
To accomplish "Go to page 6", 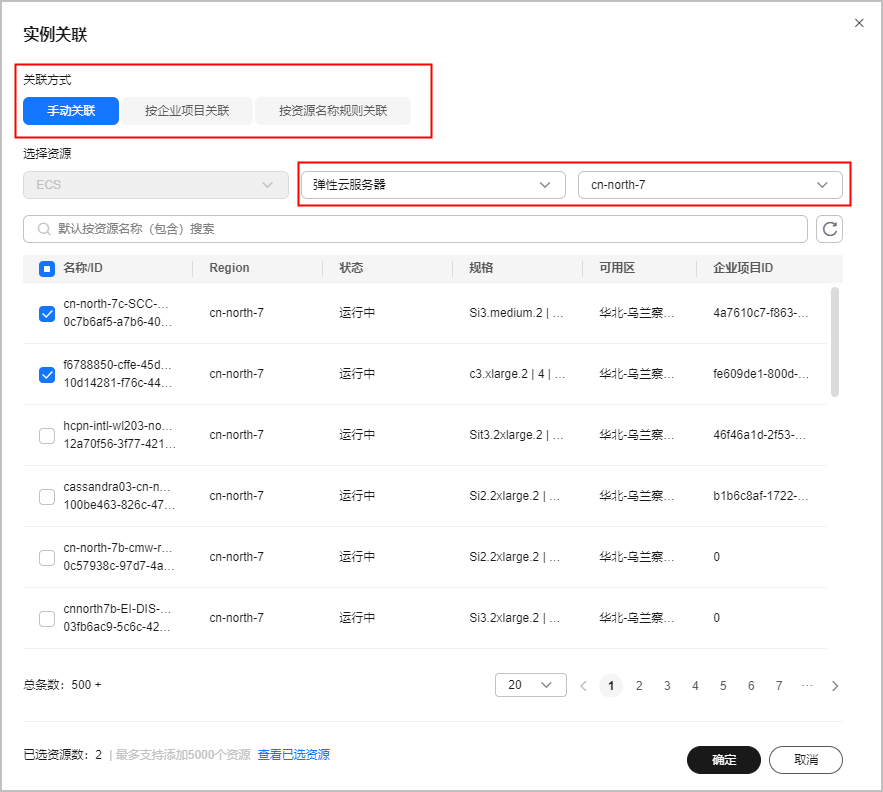I will pos(751,686).
